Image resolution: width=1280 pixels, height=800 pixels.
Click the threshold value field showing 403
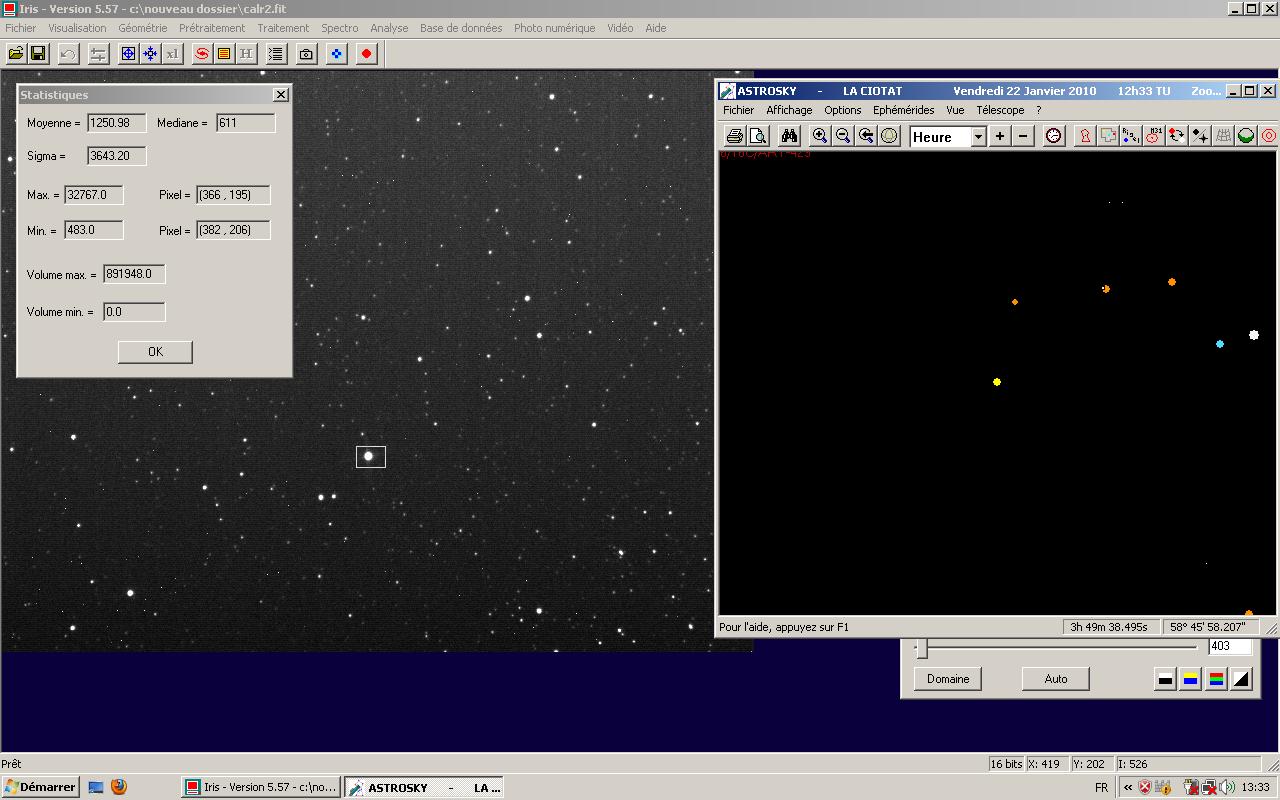point(1230,647)
